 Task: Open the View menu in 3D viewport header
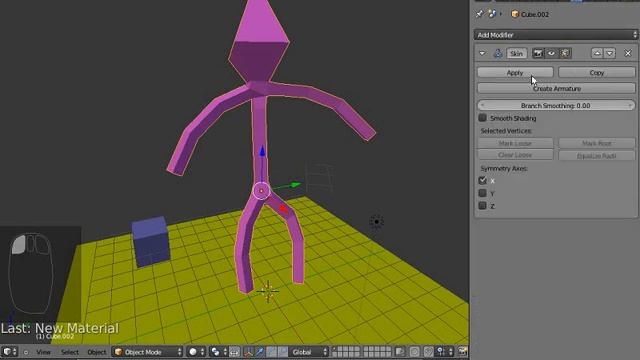43,352
